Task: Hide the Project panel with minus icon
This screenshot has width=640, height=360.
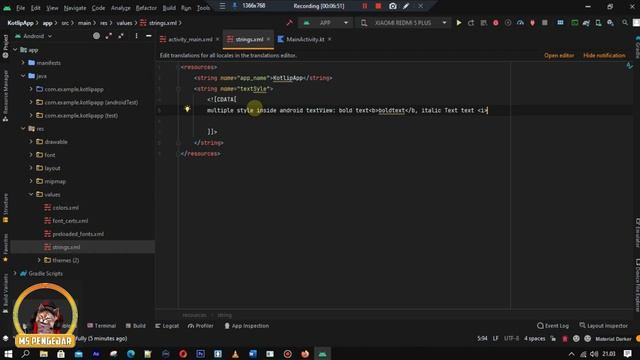Action: click(x=149, y=36)
